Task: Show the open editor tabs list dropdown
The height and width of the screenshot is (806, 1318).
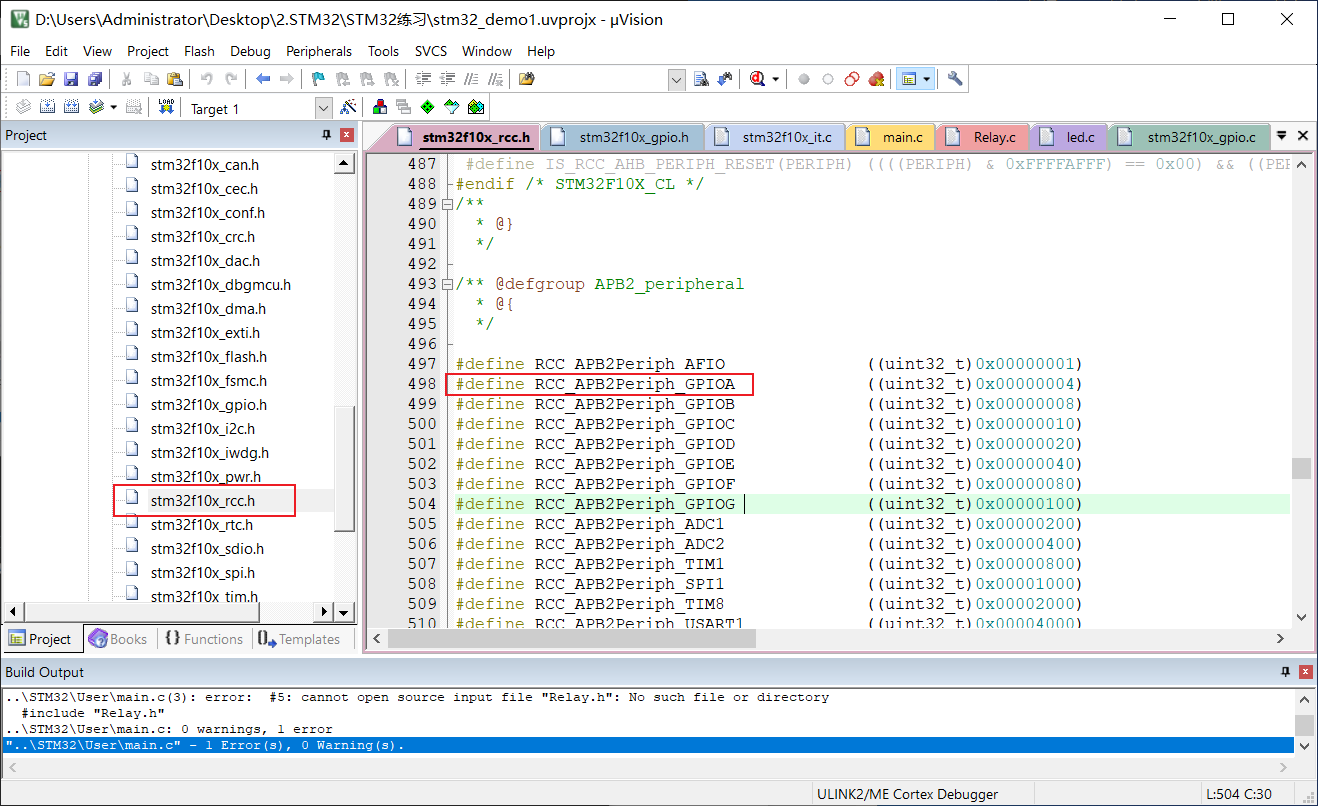Action: (x=1282, y=135)
